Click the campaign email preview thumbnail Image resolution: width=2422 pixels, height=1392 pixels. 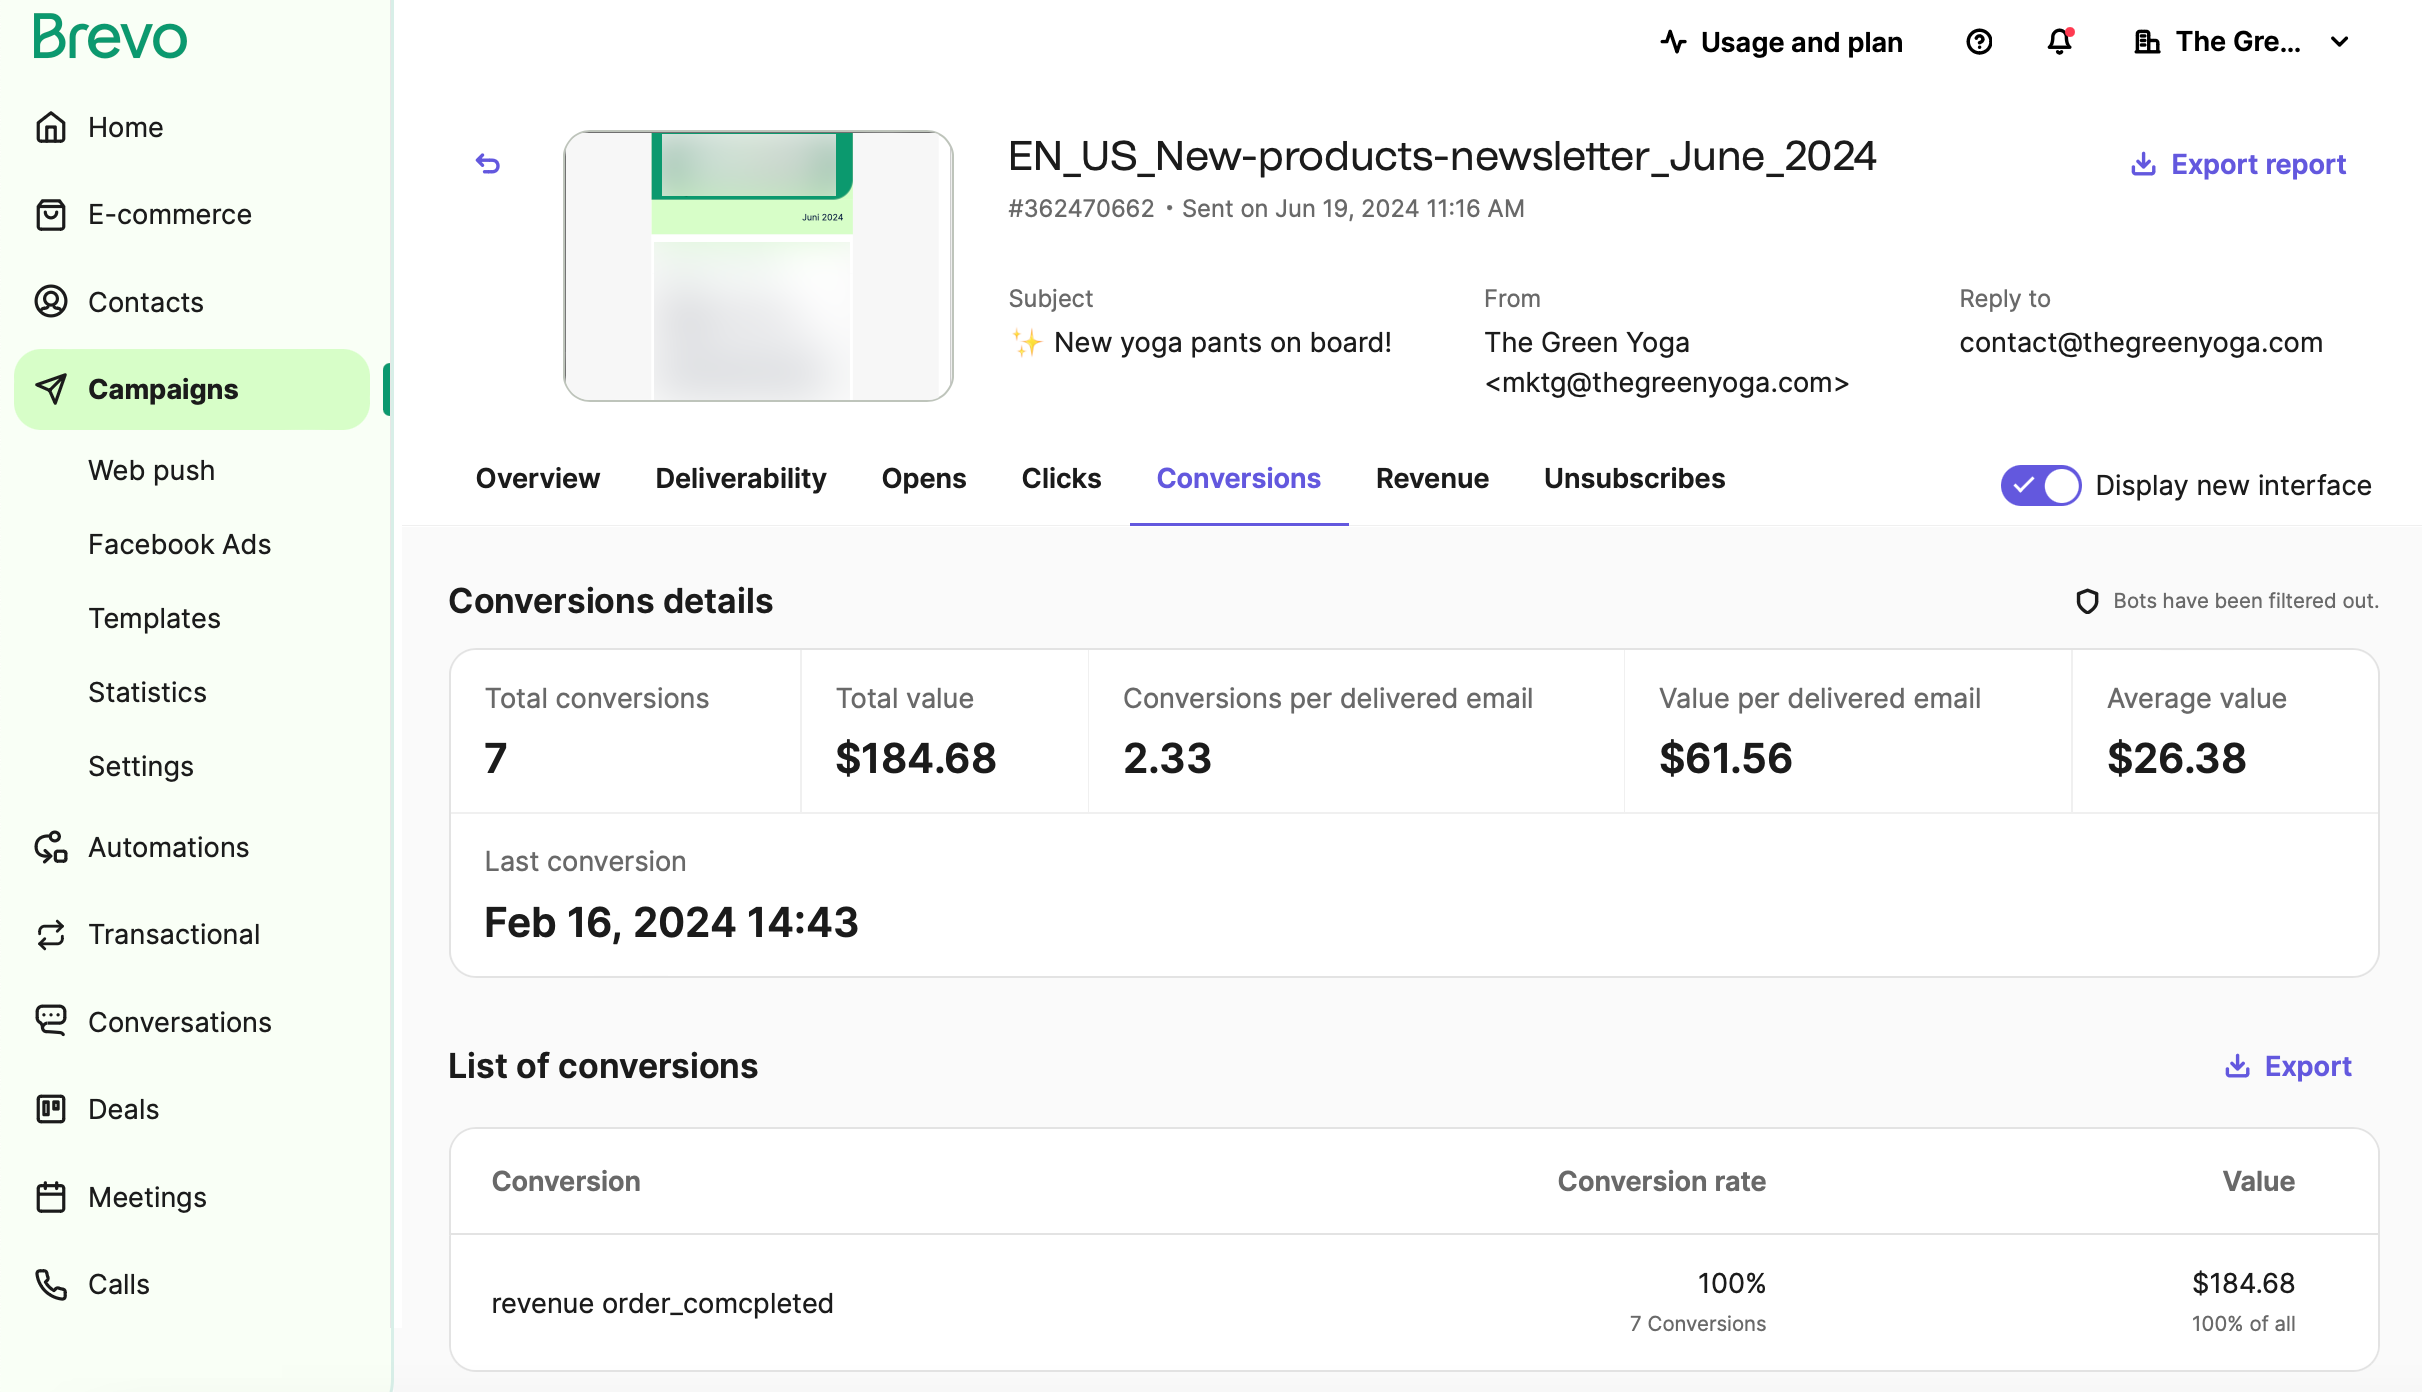757,266
